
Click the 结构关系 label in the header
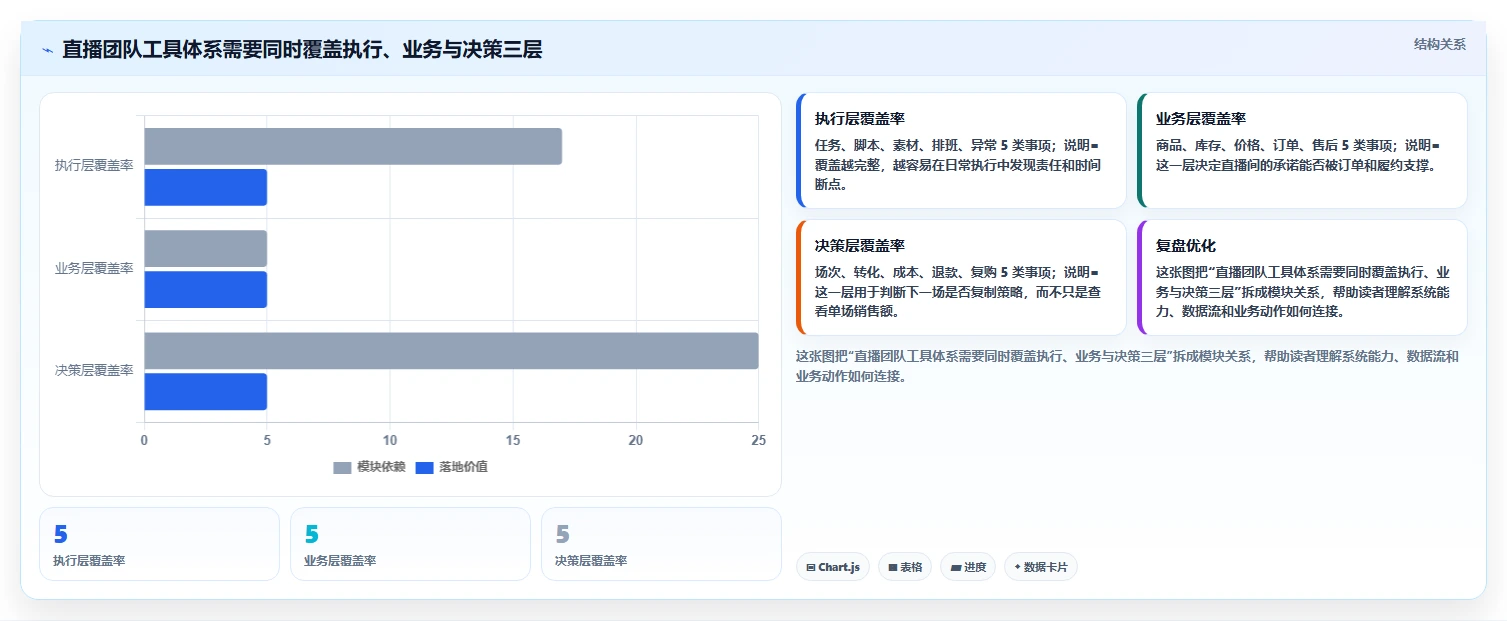(1439, 44)
